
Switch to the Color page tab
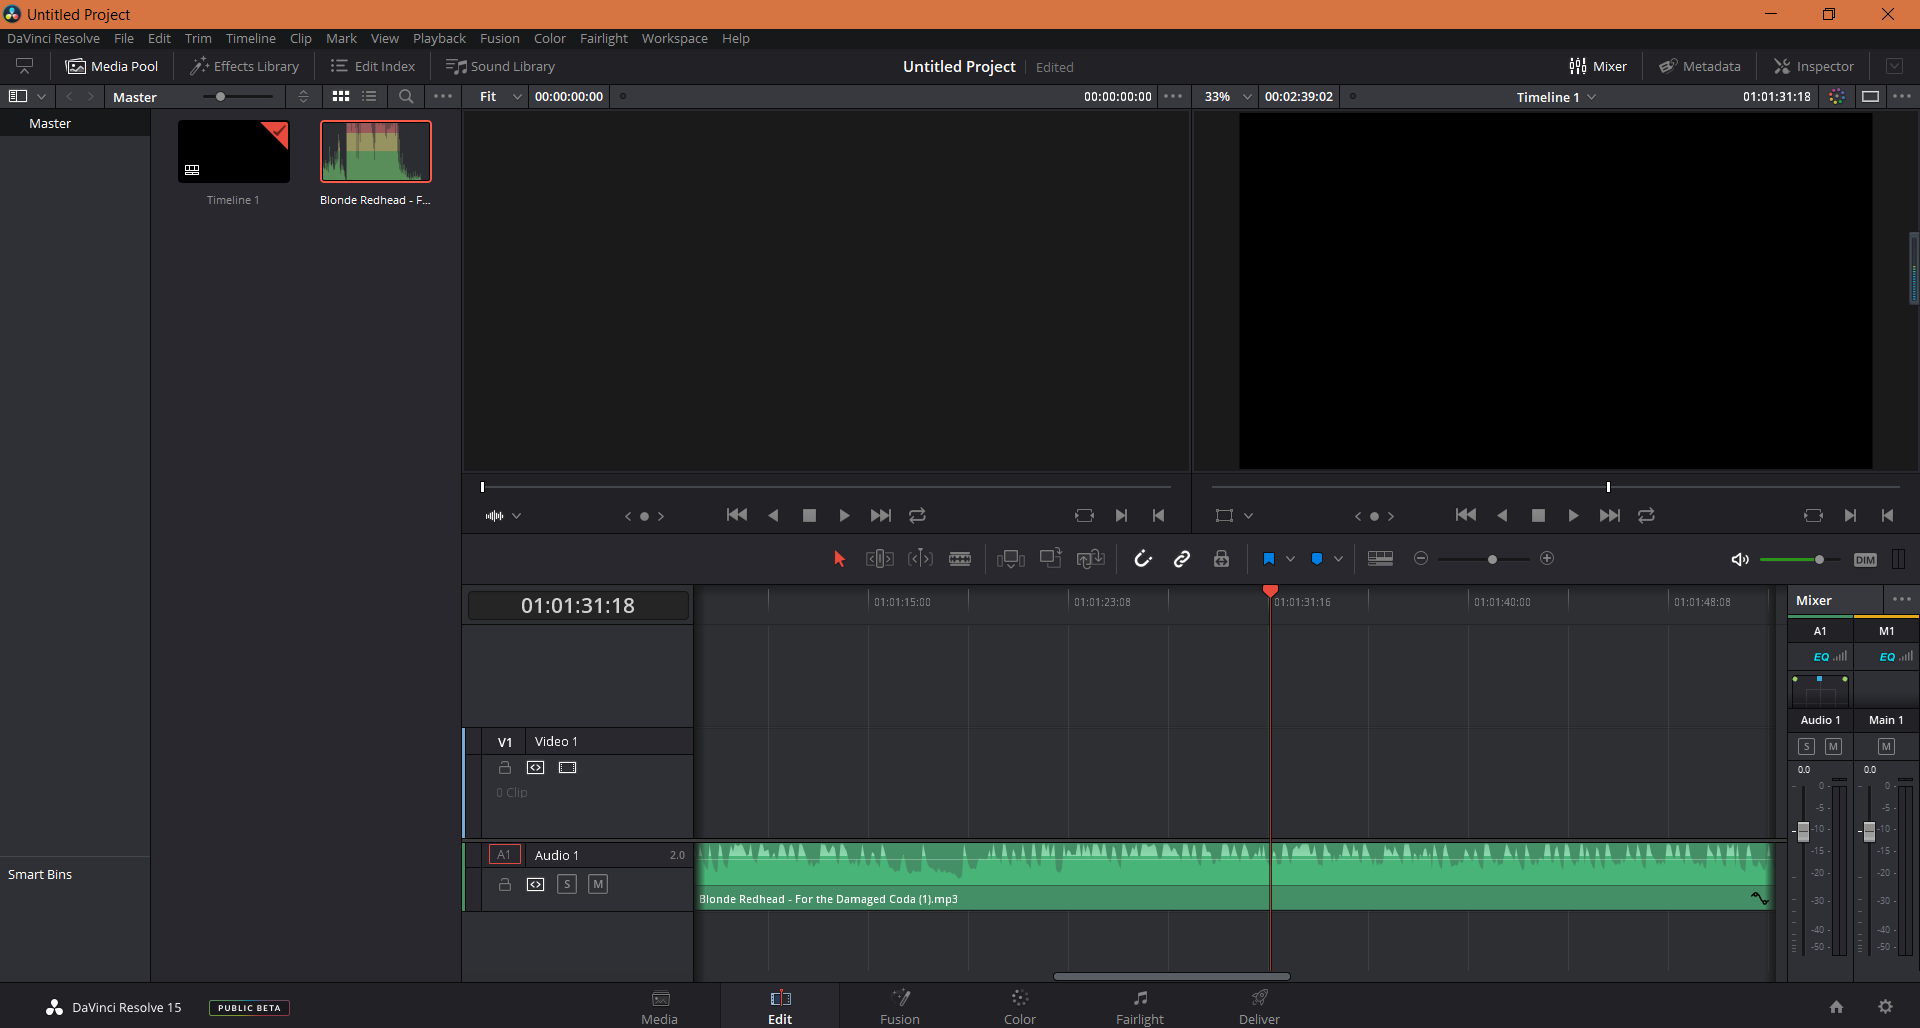(x=1019, y=1006)
